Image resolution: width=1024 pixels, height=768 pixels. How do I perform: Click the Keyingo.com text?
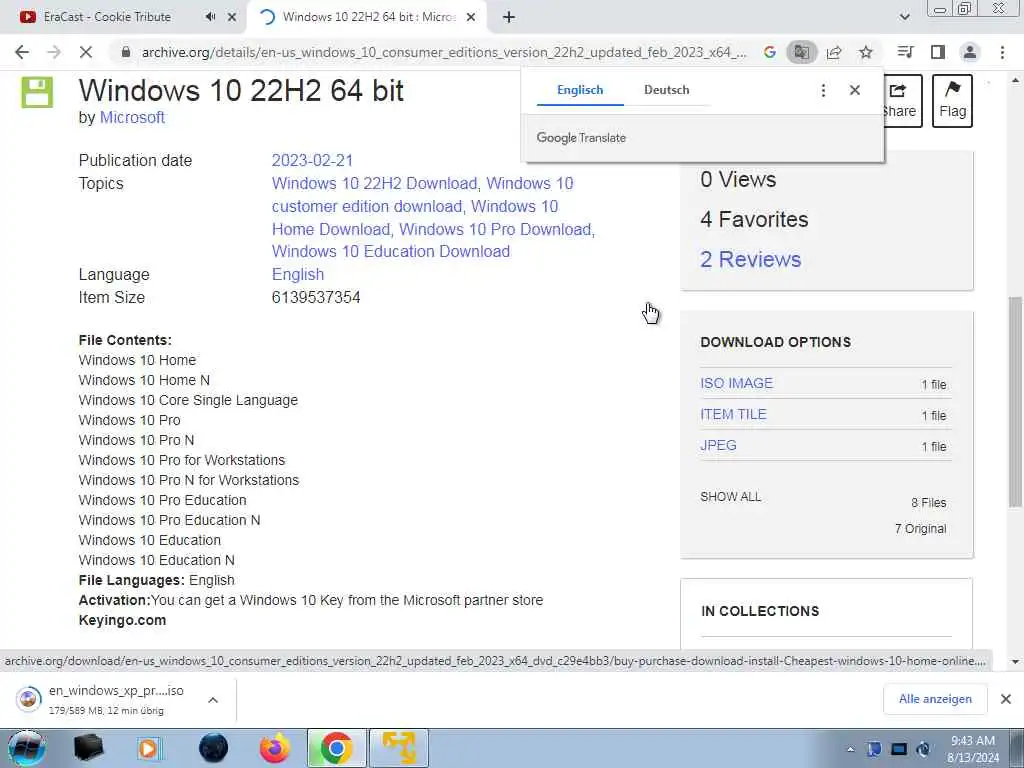click(122, 620)
